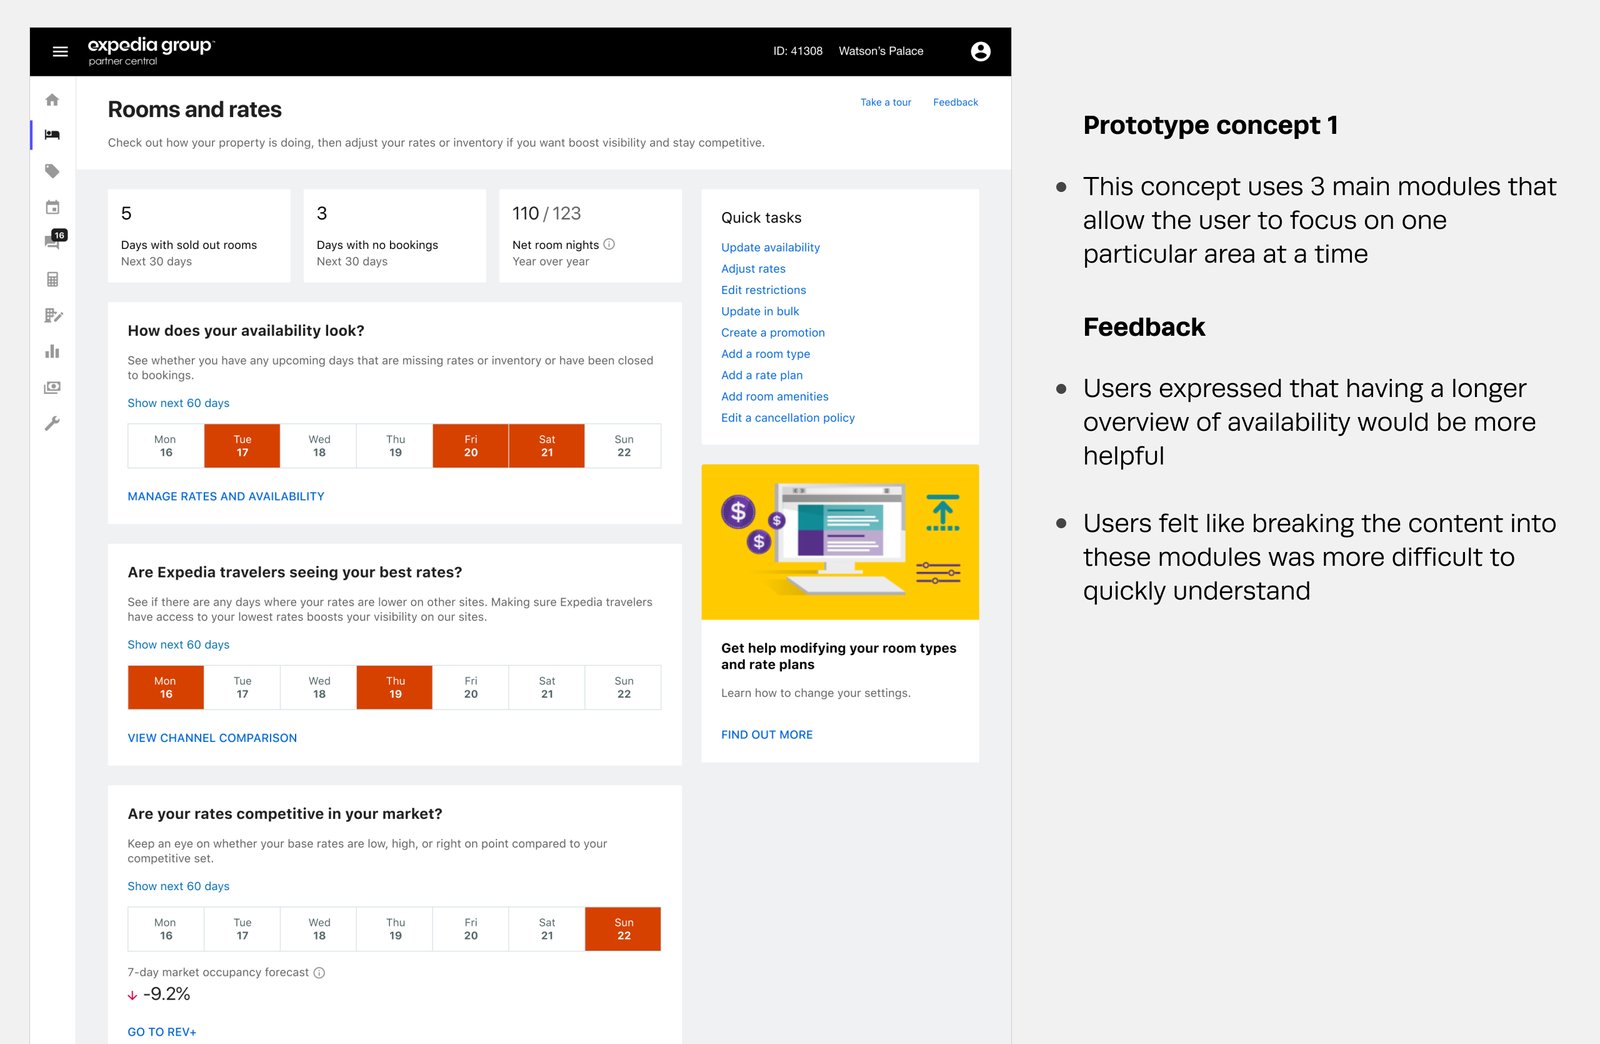Click the net room nights info icon
Viewport: 1600px width, 1044px height.
pyautogui.click(x=609, y=244)
